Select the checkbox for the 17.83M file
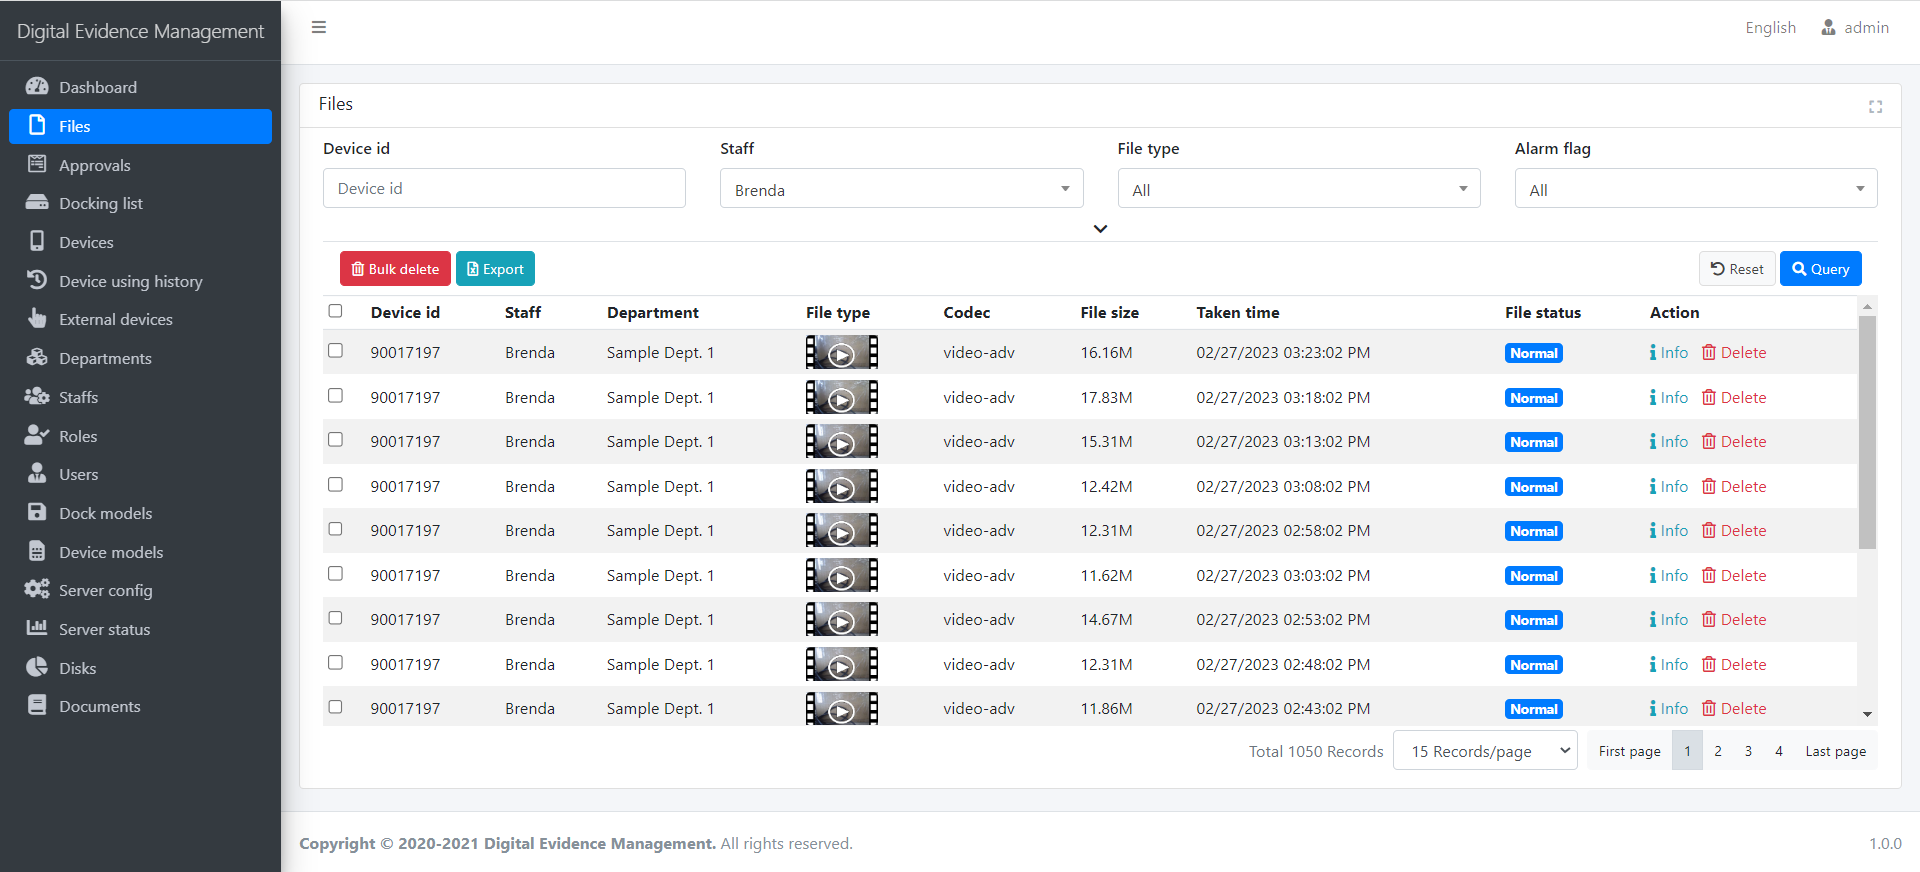 click(x=335, y=396)
